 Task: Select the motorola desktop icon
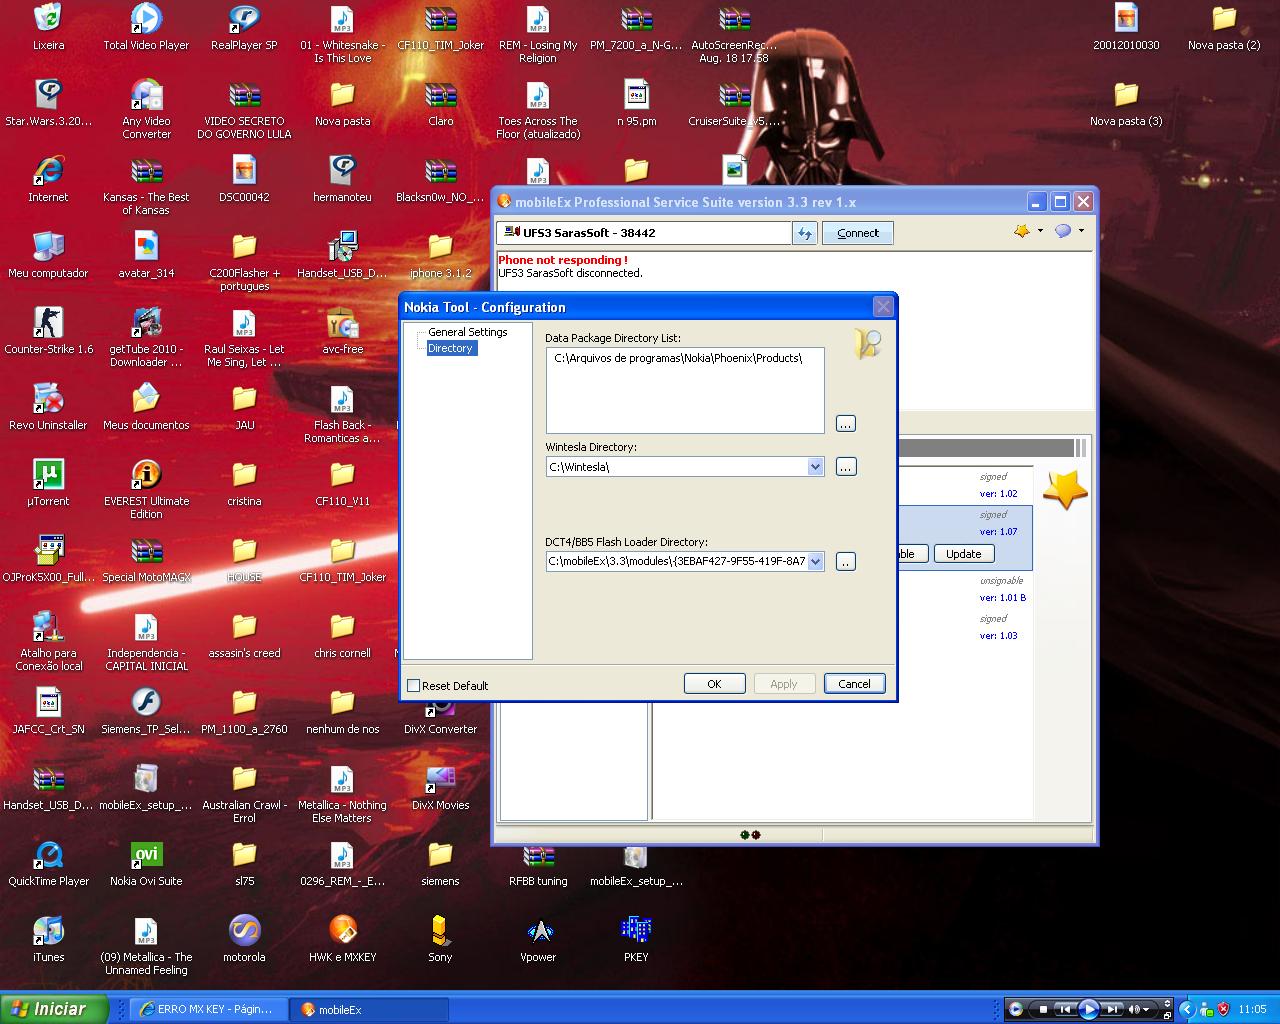[244, 941]
